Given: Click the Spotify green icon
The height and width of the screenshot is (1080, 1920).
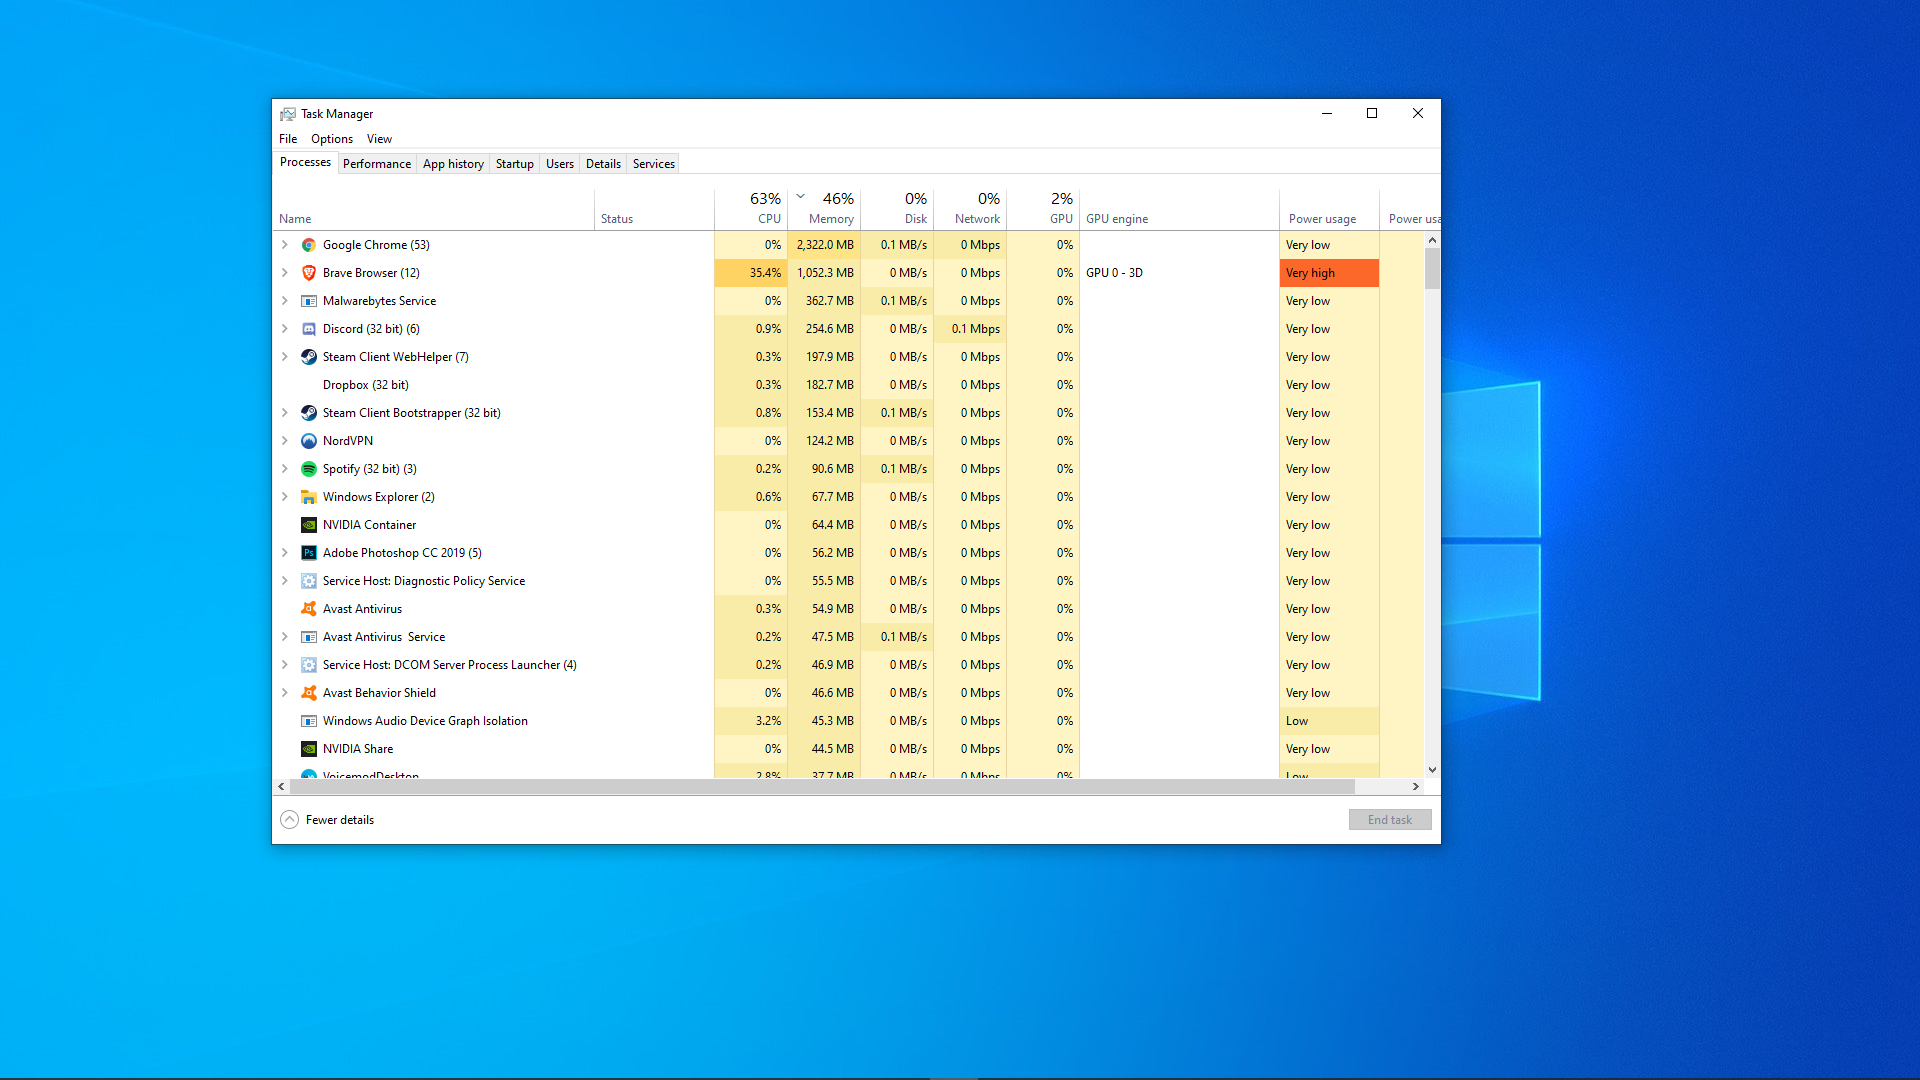Looking at the screenshot, I should tap(309, 469).
